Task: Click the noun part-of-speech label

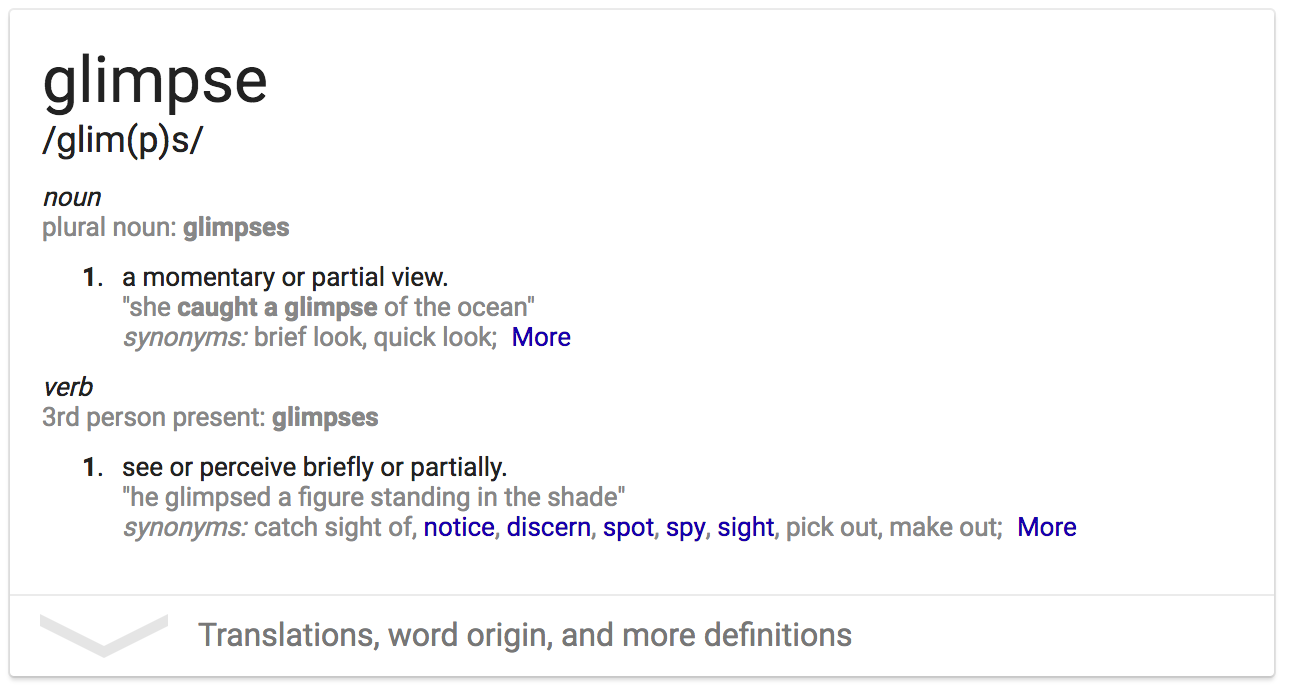Action: (72, 197)
